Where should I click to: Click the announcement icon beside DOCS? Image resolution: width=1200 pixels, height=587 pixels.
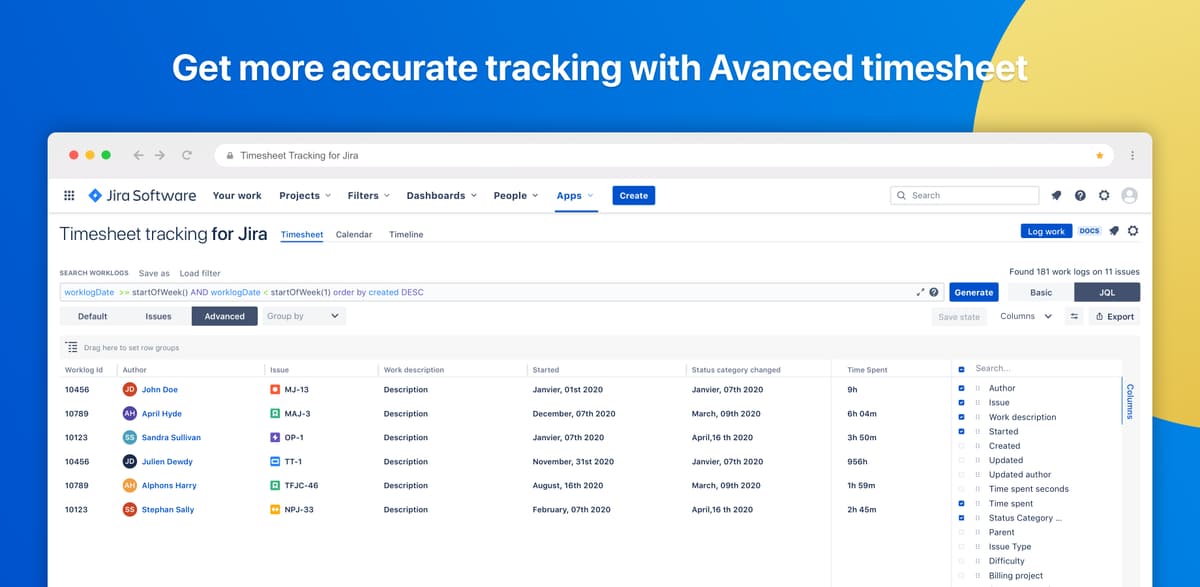pos(1114,231)
